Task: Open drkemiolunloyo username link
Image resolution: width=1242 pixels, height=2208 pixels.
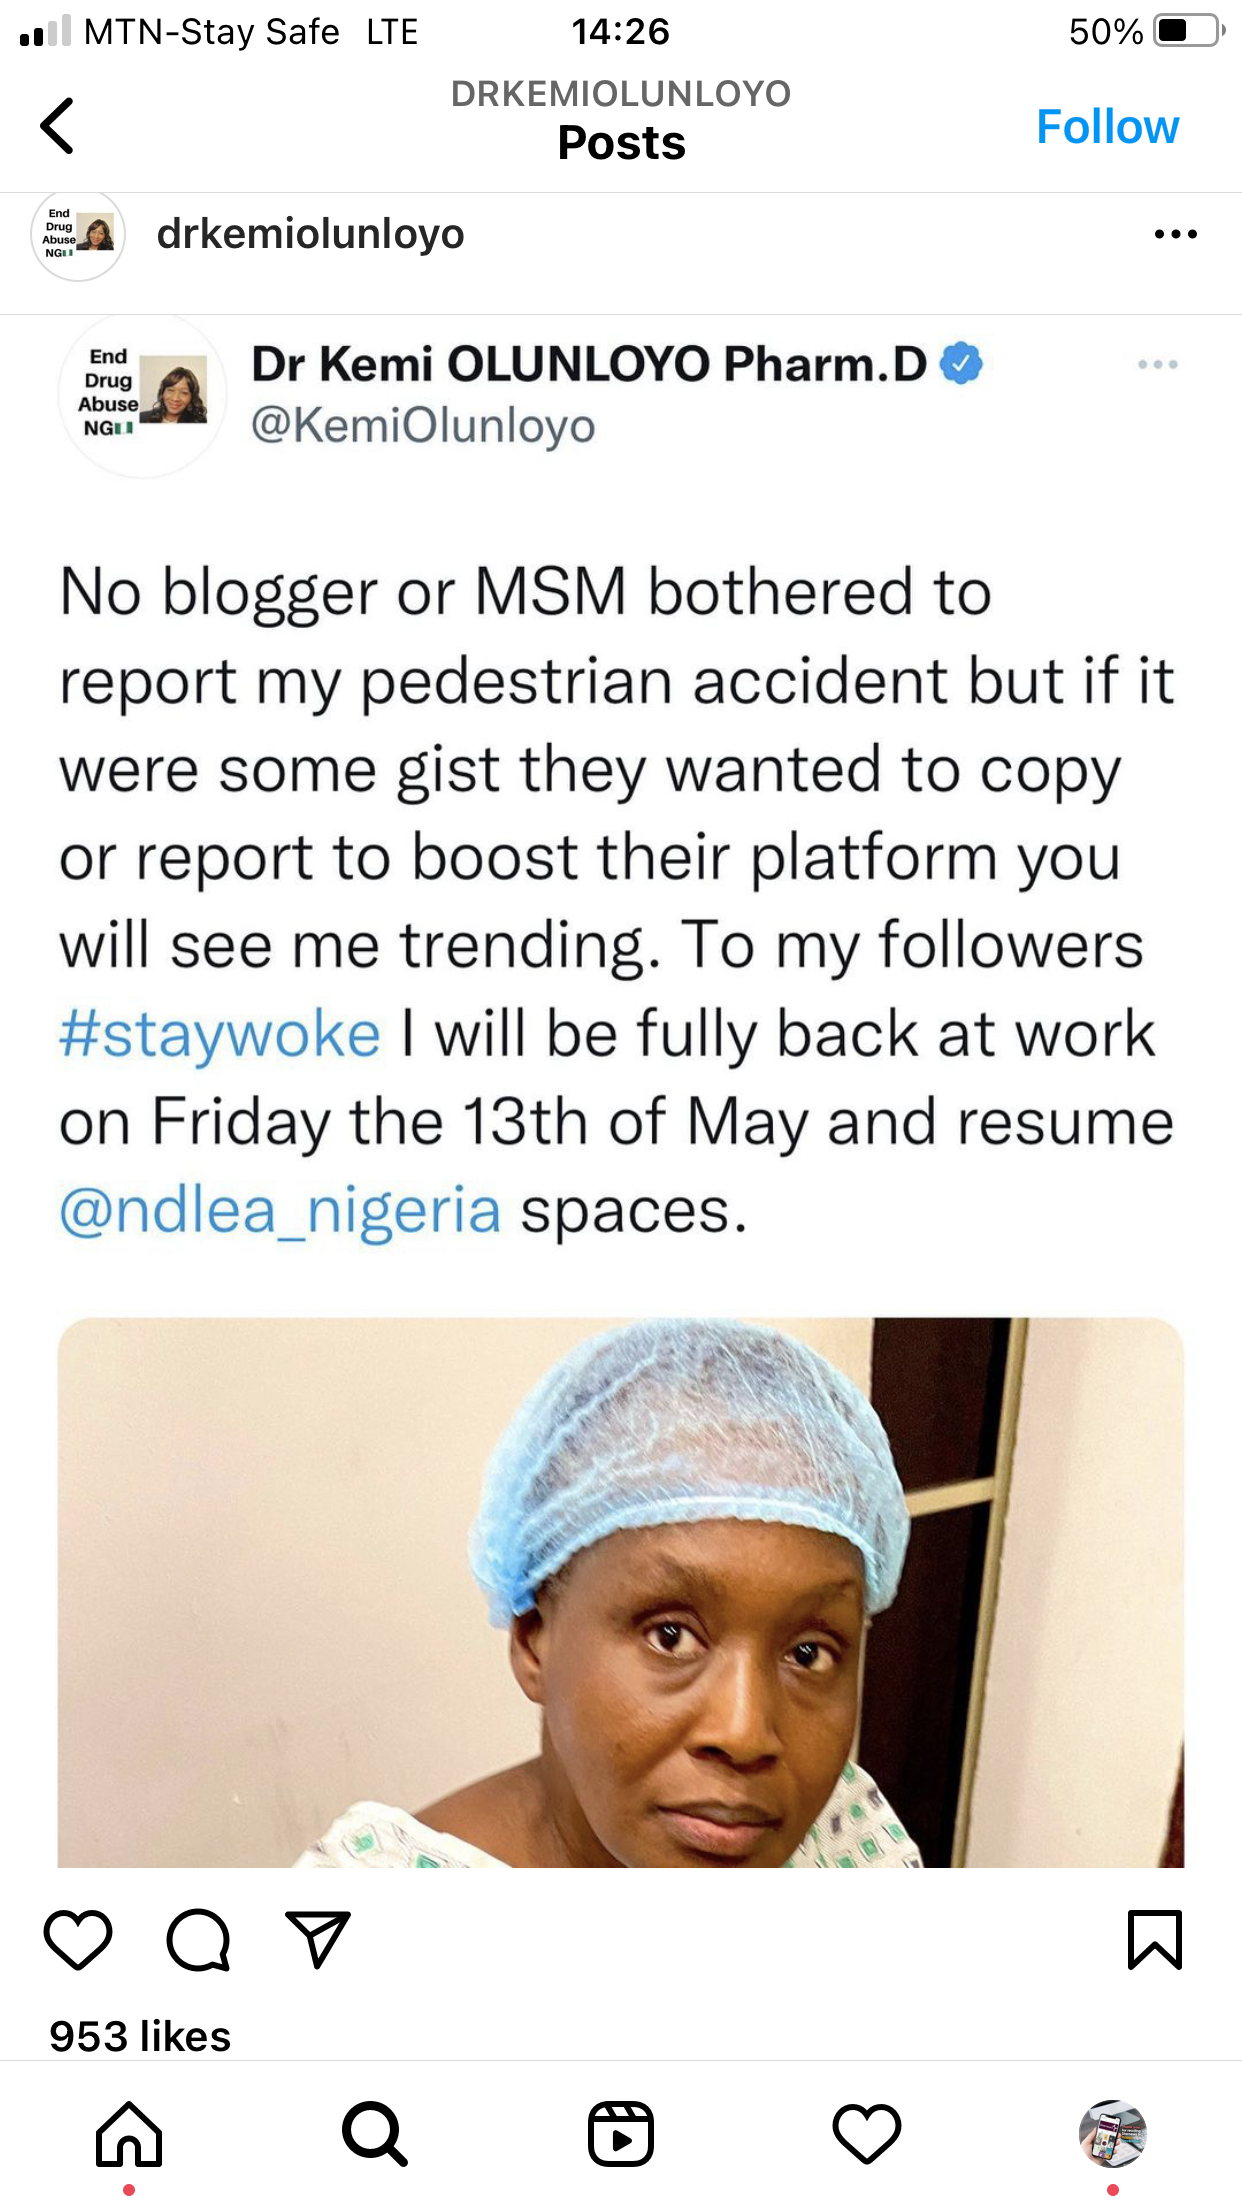Action: [311, 234]
